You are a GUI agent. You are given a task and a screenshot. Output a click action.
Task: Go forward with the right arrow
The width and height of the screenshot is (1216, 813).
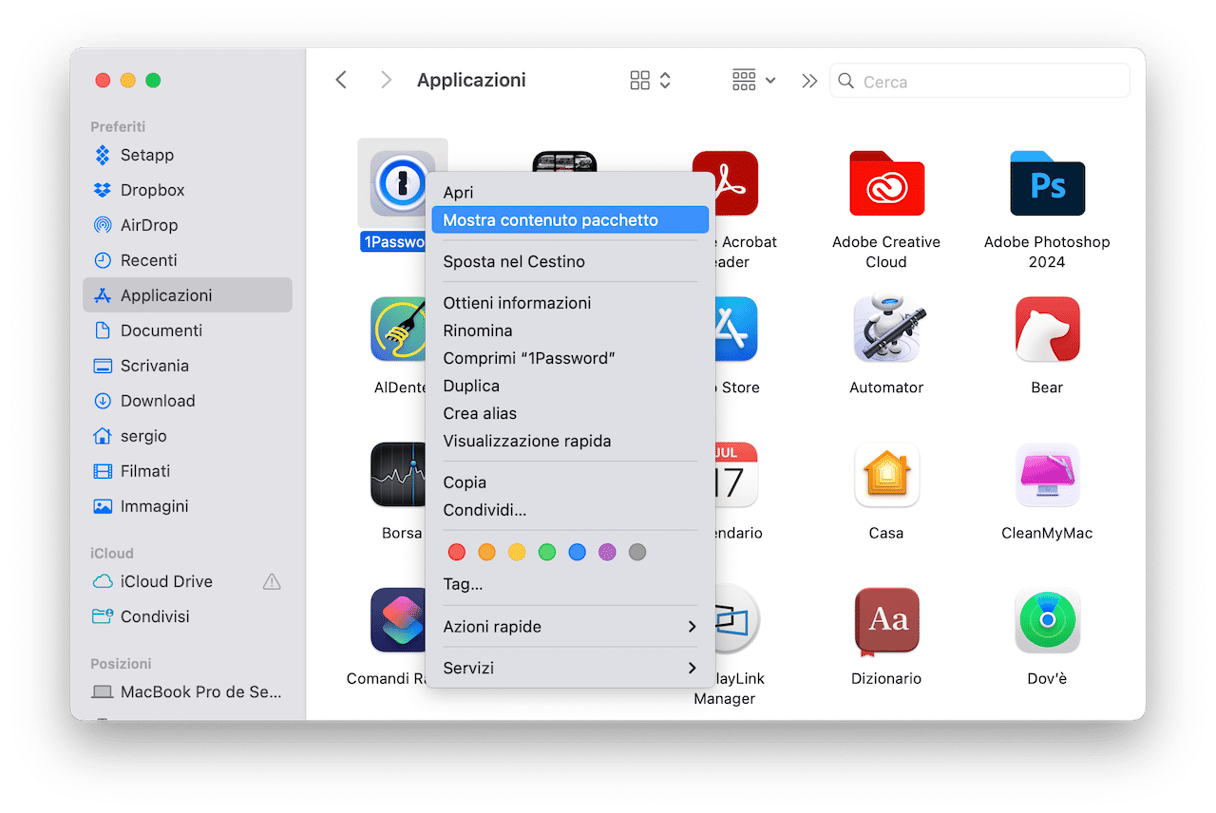(x=386, y=80)
